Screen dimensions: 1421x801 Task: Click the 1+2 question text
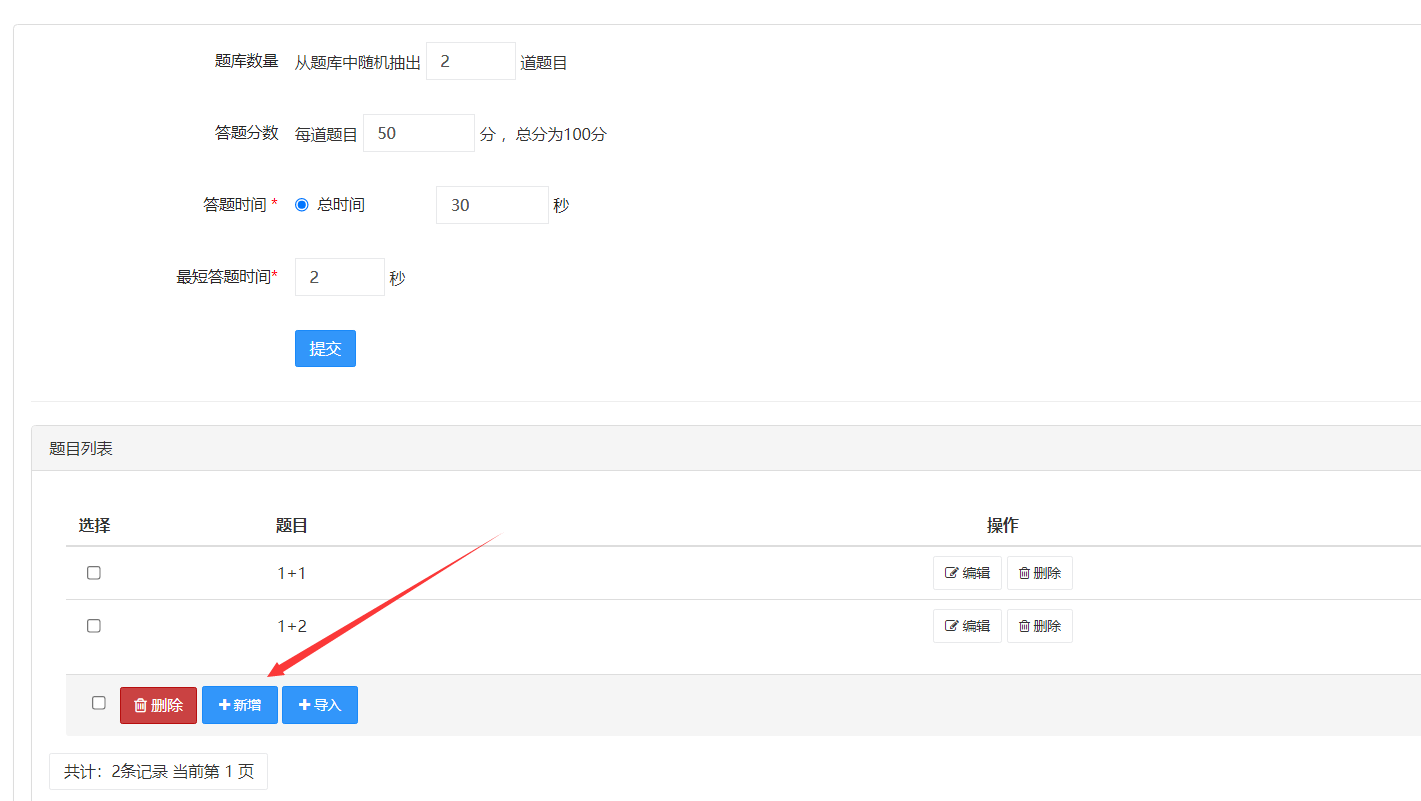(x=292, y=626)
